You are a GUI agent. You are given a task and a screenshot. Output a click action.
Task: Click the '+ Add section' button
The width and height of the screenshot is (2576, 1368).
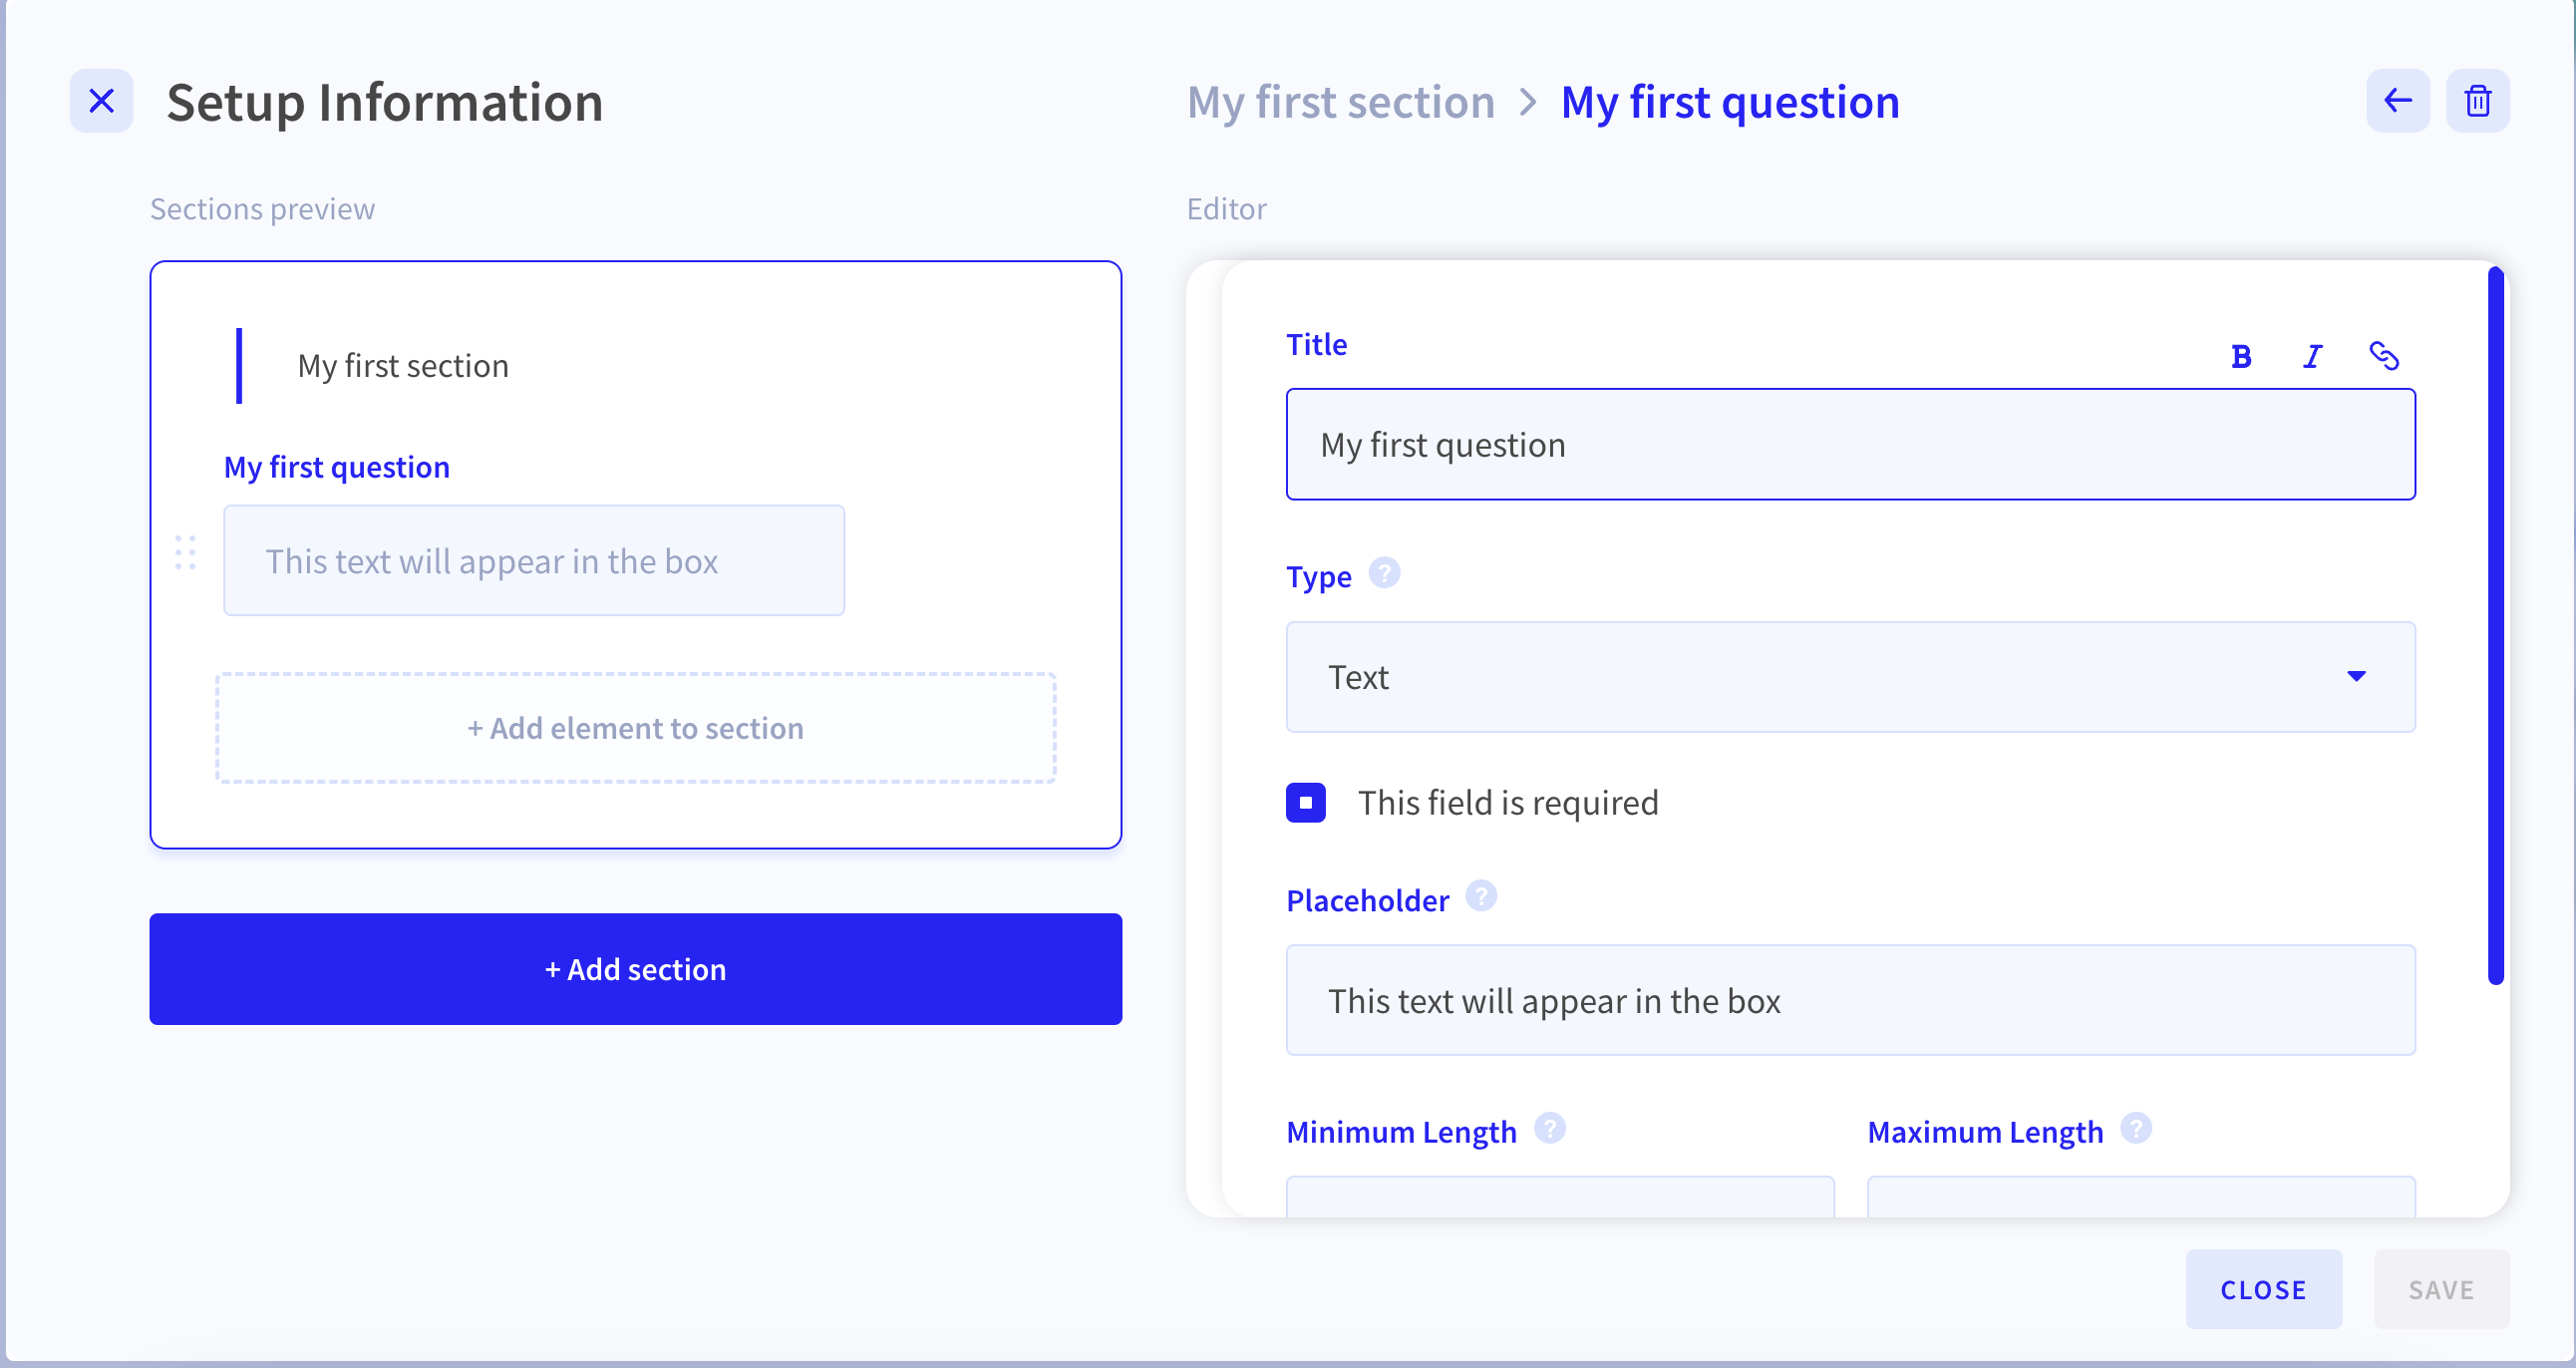pos(636,969)
